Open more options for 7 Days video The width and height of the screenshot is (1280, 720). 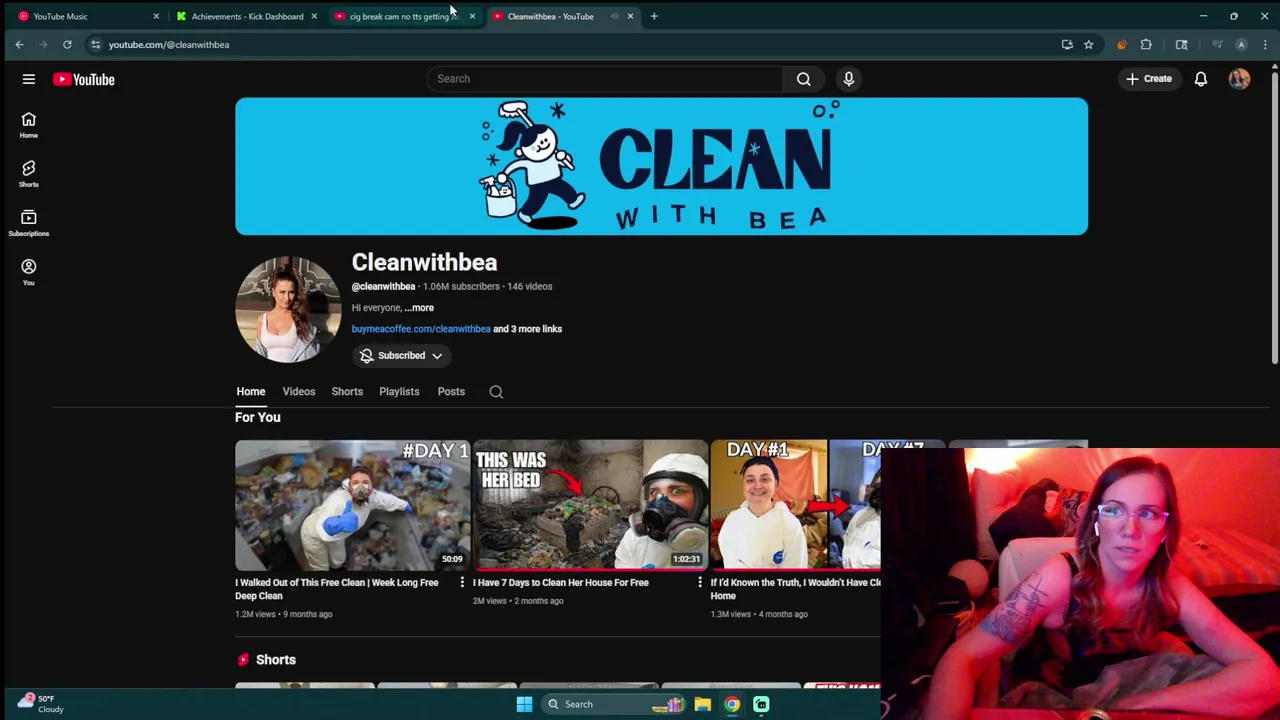pos(700,582)
